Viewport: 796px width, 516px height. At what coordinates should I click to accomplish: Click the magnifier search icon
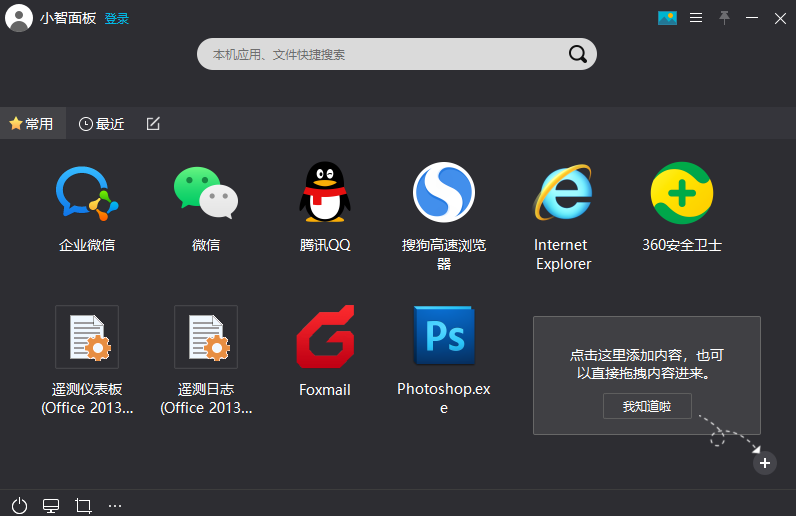(x=577, y=54)
